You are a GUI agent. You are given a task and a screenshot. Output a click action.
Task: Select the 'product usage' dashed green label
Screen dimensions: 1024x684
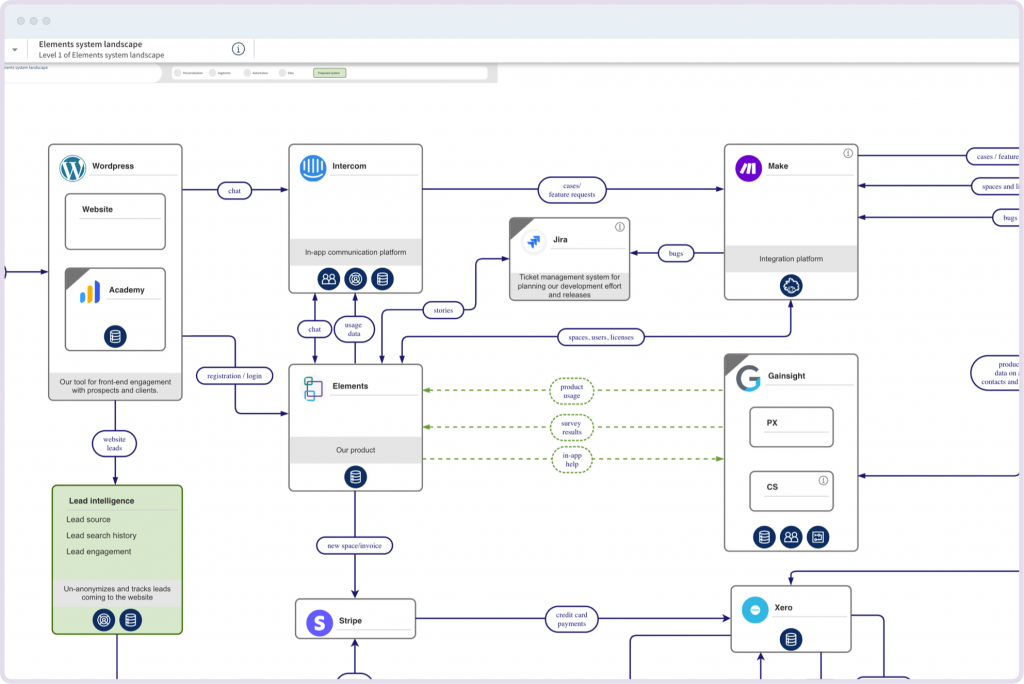click(571, 390)
